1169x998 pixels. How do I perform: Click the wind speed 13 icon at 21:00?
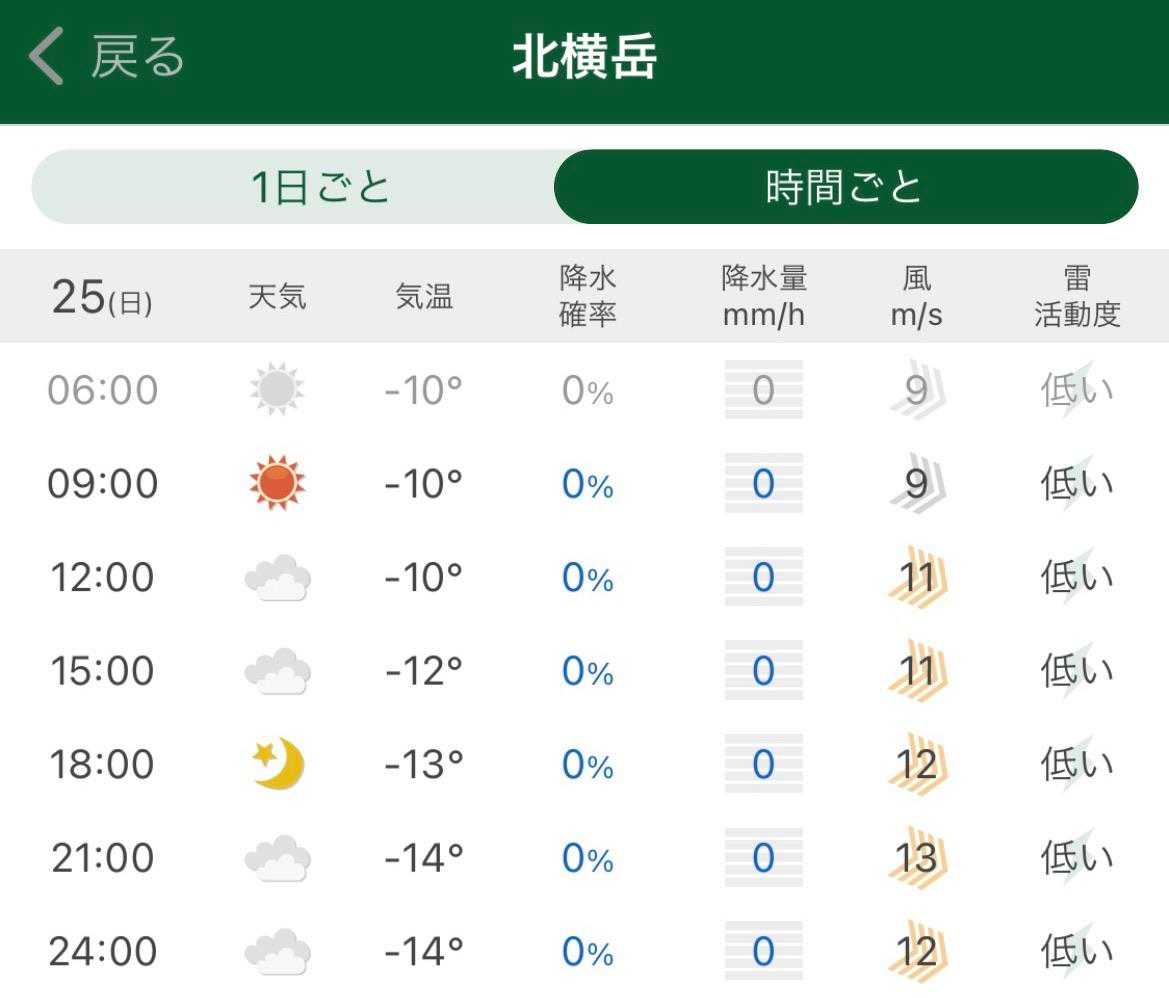[917, 858]
